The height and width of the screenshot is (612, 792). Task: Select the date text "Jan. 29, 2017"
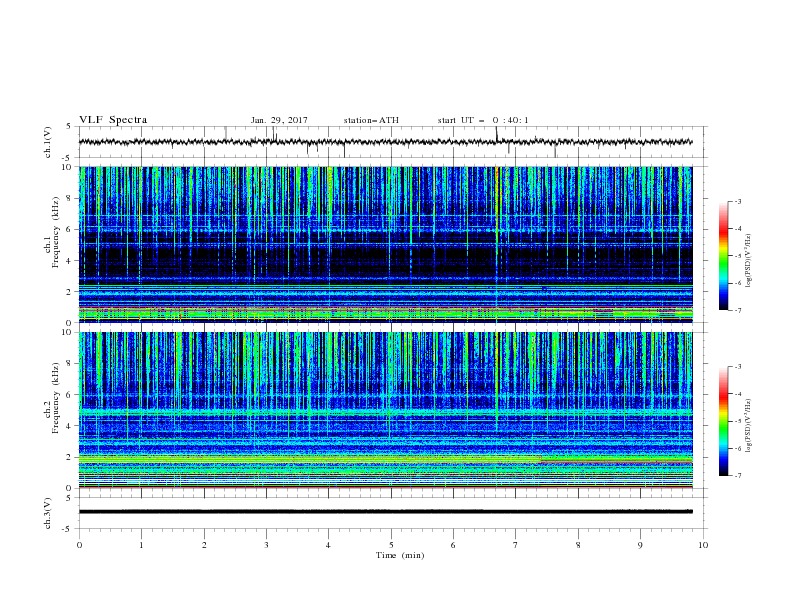click(x=279, y=120)
